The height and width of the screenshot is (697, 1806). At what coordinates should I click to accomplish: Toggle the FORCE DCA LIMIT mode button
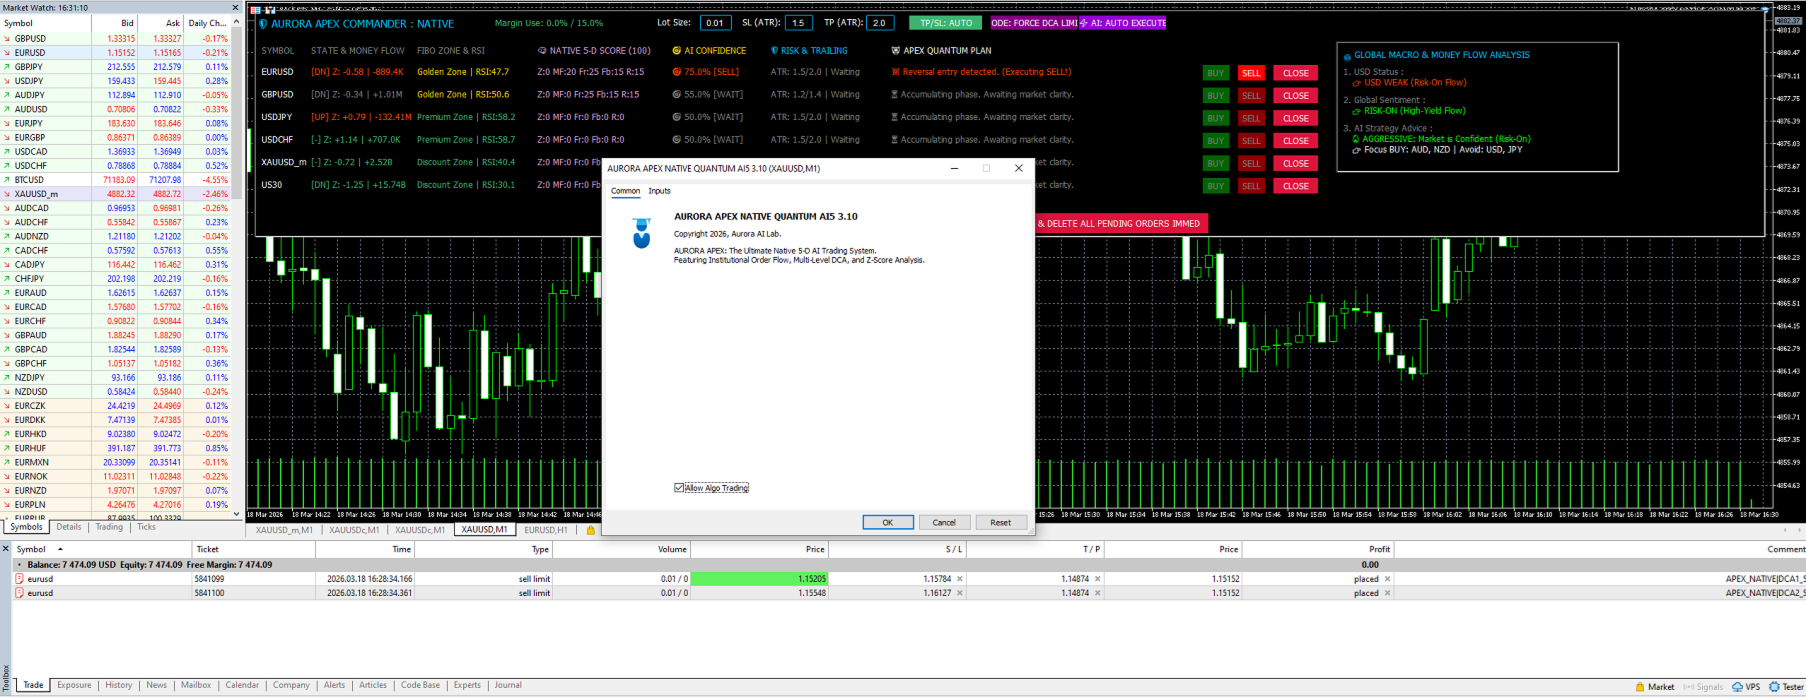[1034, 23]
